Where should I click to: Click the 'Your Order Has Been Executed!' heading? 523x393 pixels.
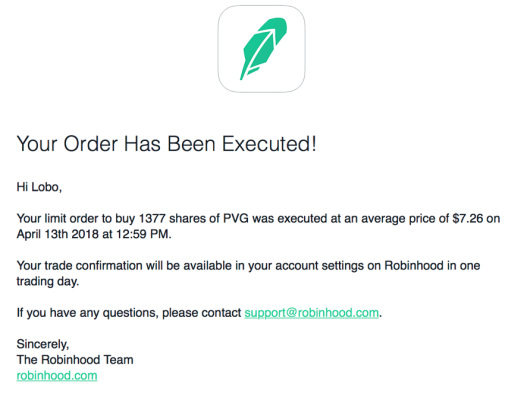click(166, 144)
